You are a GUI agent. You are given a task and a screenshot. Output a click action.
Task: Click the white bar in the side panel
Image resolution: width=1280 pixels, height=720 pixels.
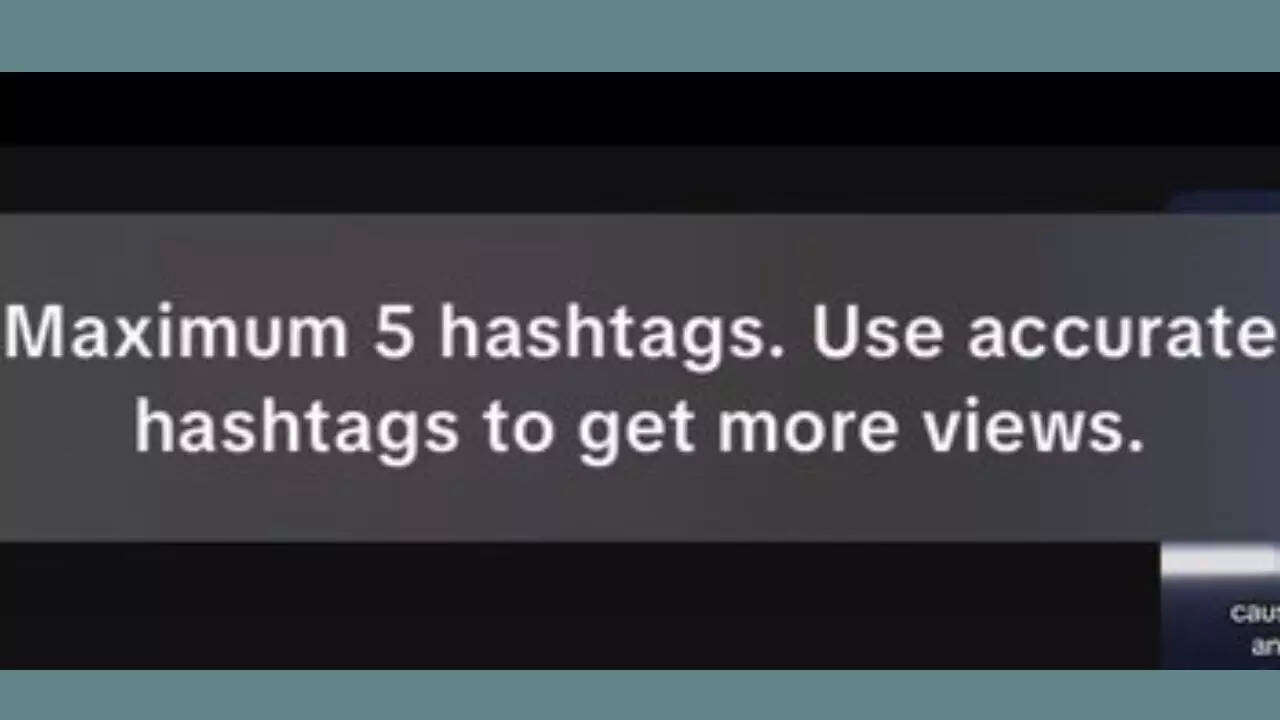(1220, 562)
